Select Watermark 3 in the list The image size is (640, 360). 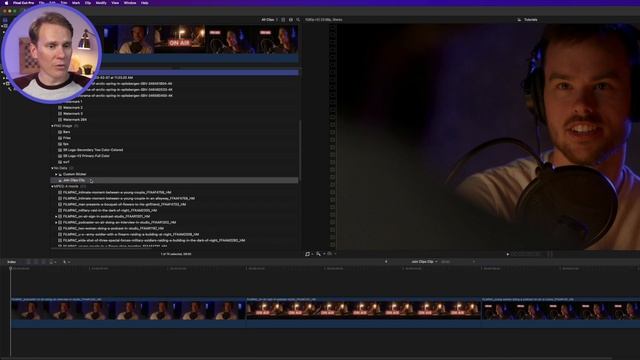(x=73, y=113)
